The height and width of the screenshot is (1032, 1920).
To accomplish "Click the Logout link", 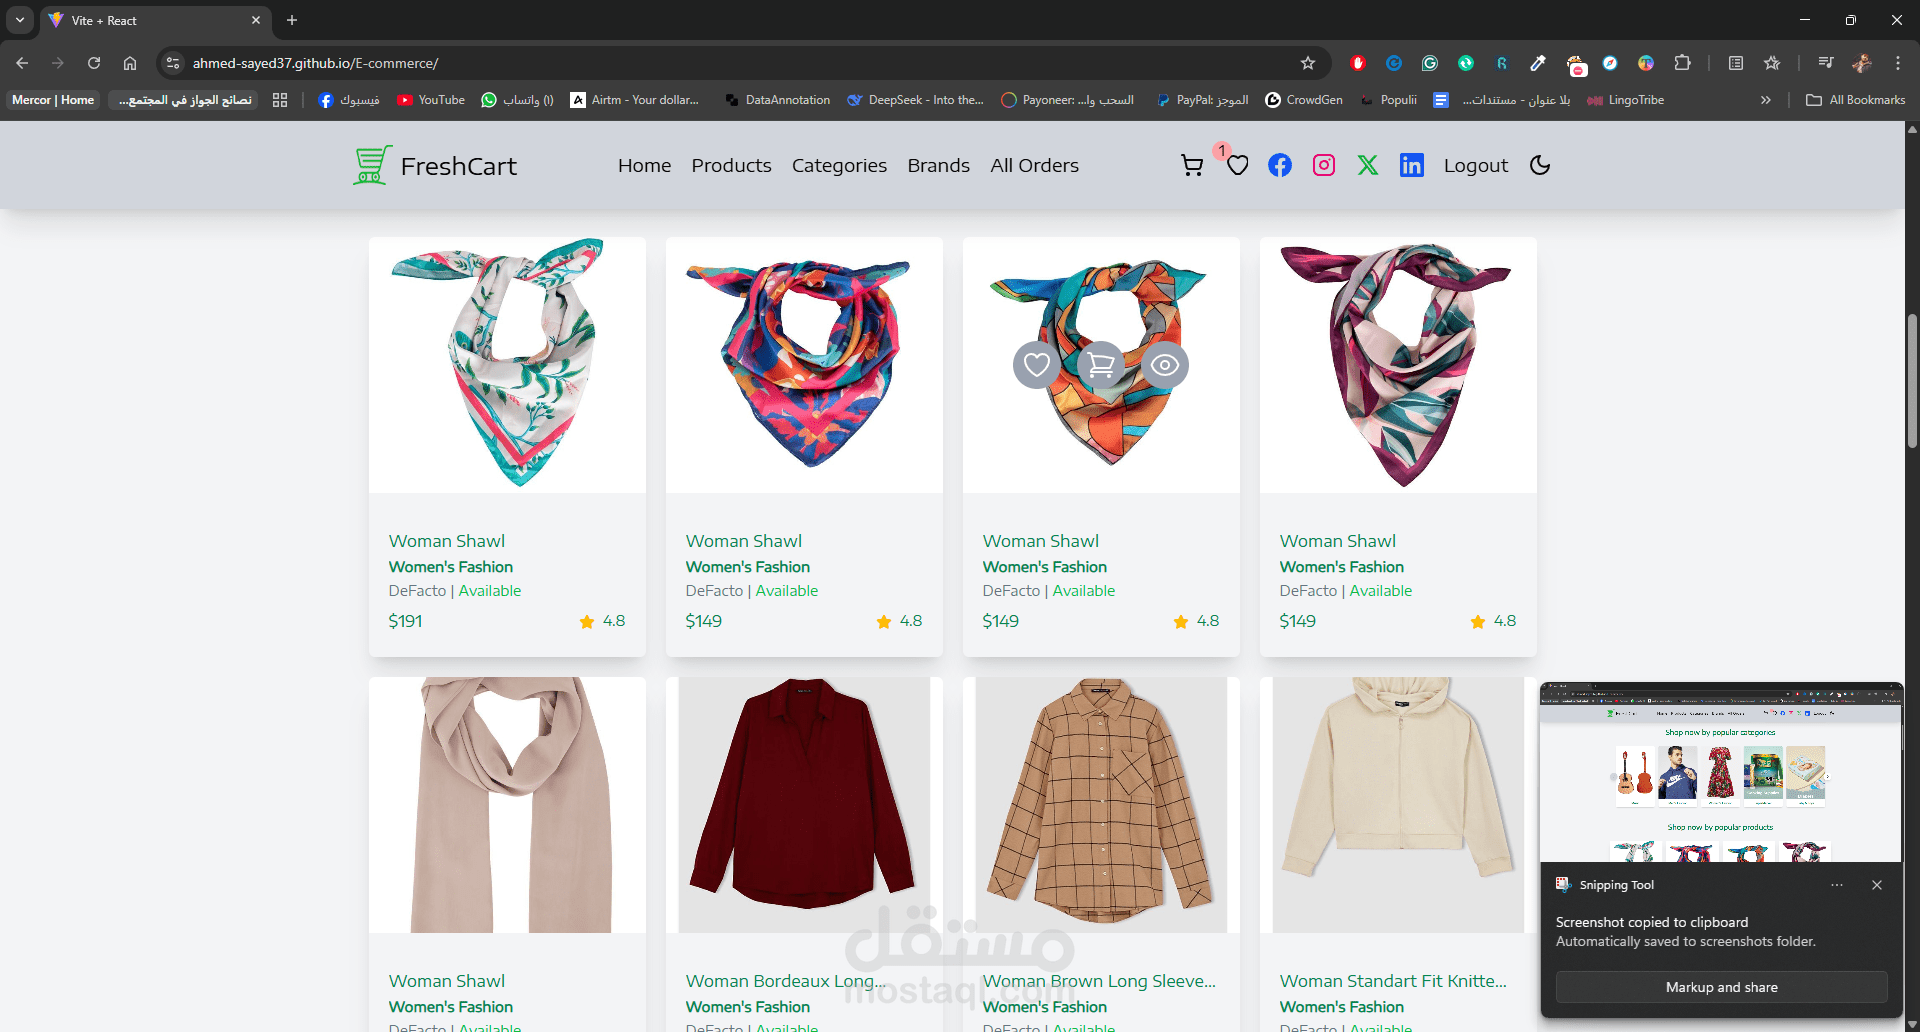I will tap(1475, 165).
